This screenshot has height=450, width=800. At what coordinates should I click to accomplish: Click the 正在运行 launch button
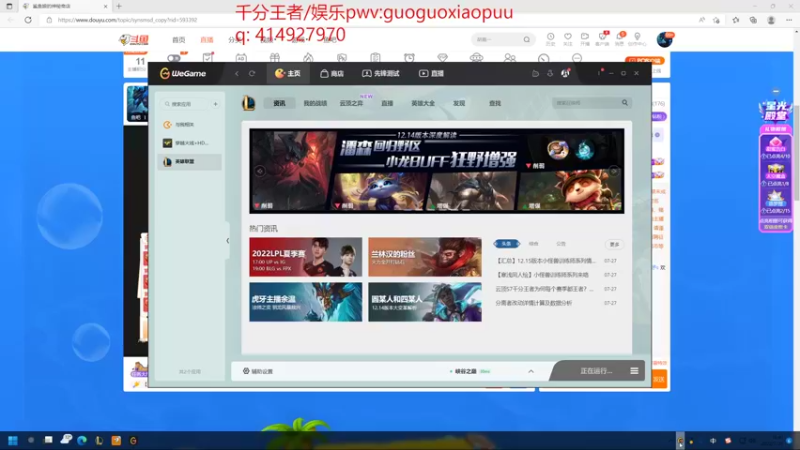click(595, 371)
